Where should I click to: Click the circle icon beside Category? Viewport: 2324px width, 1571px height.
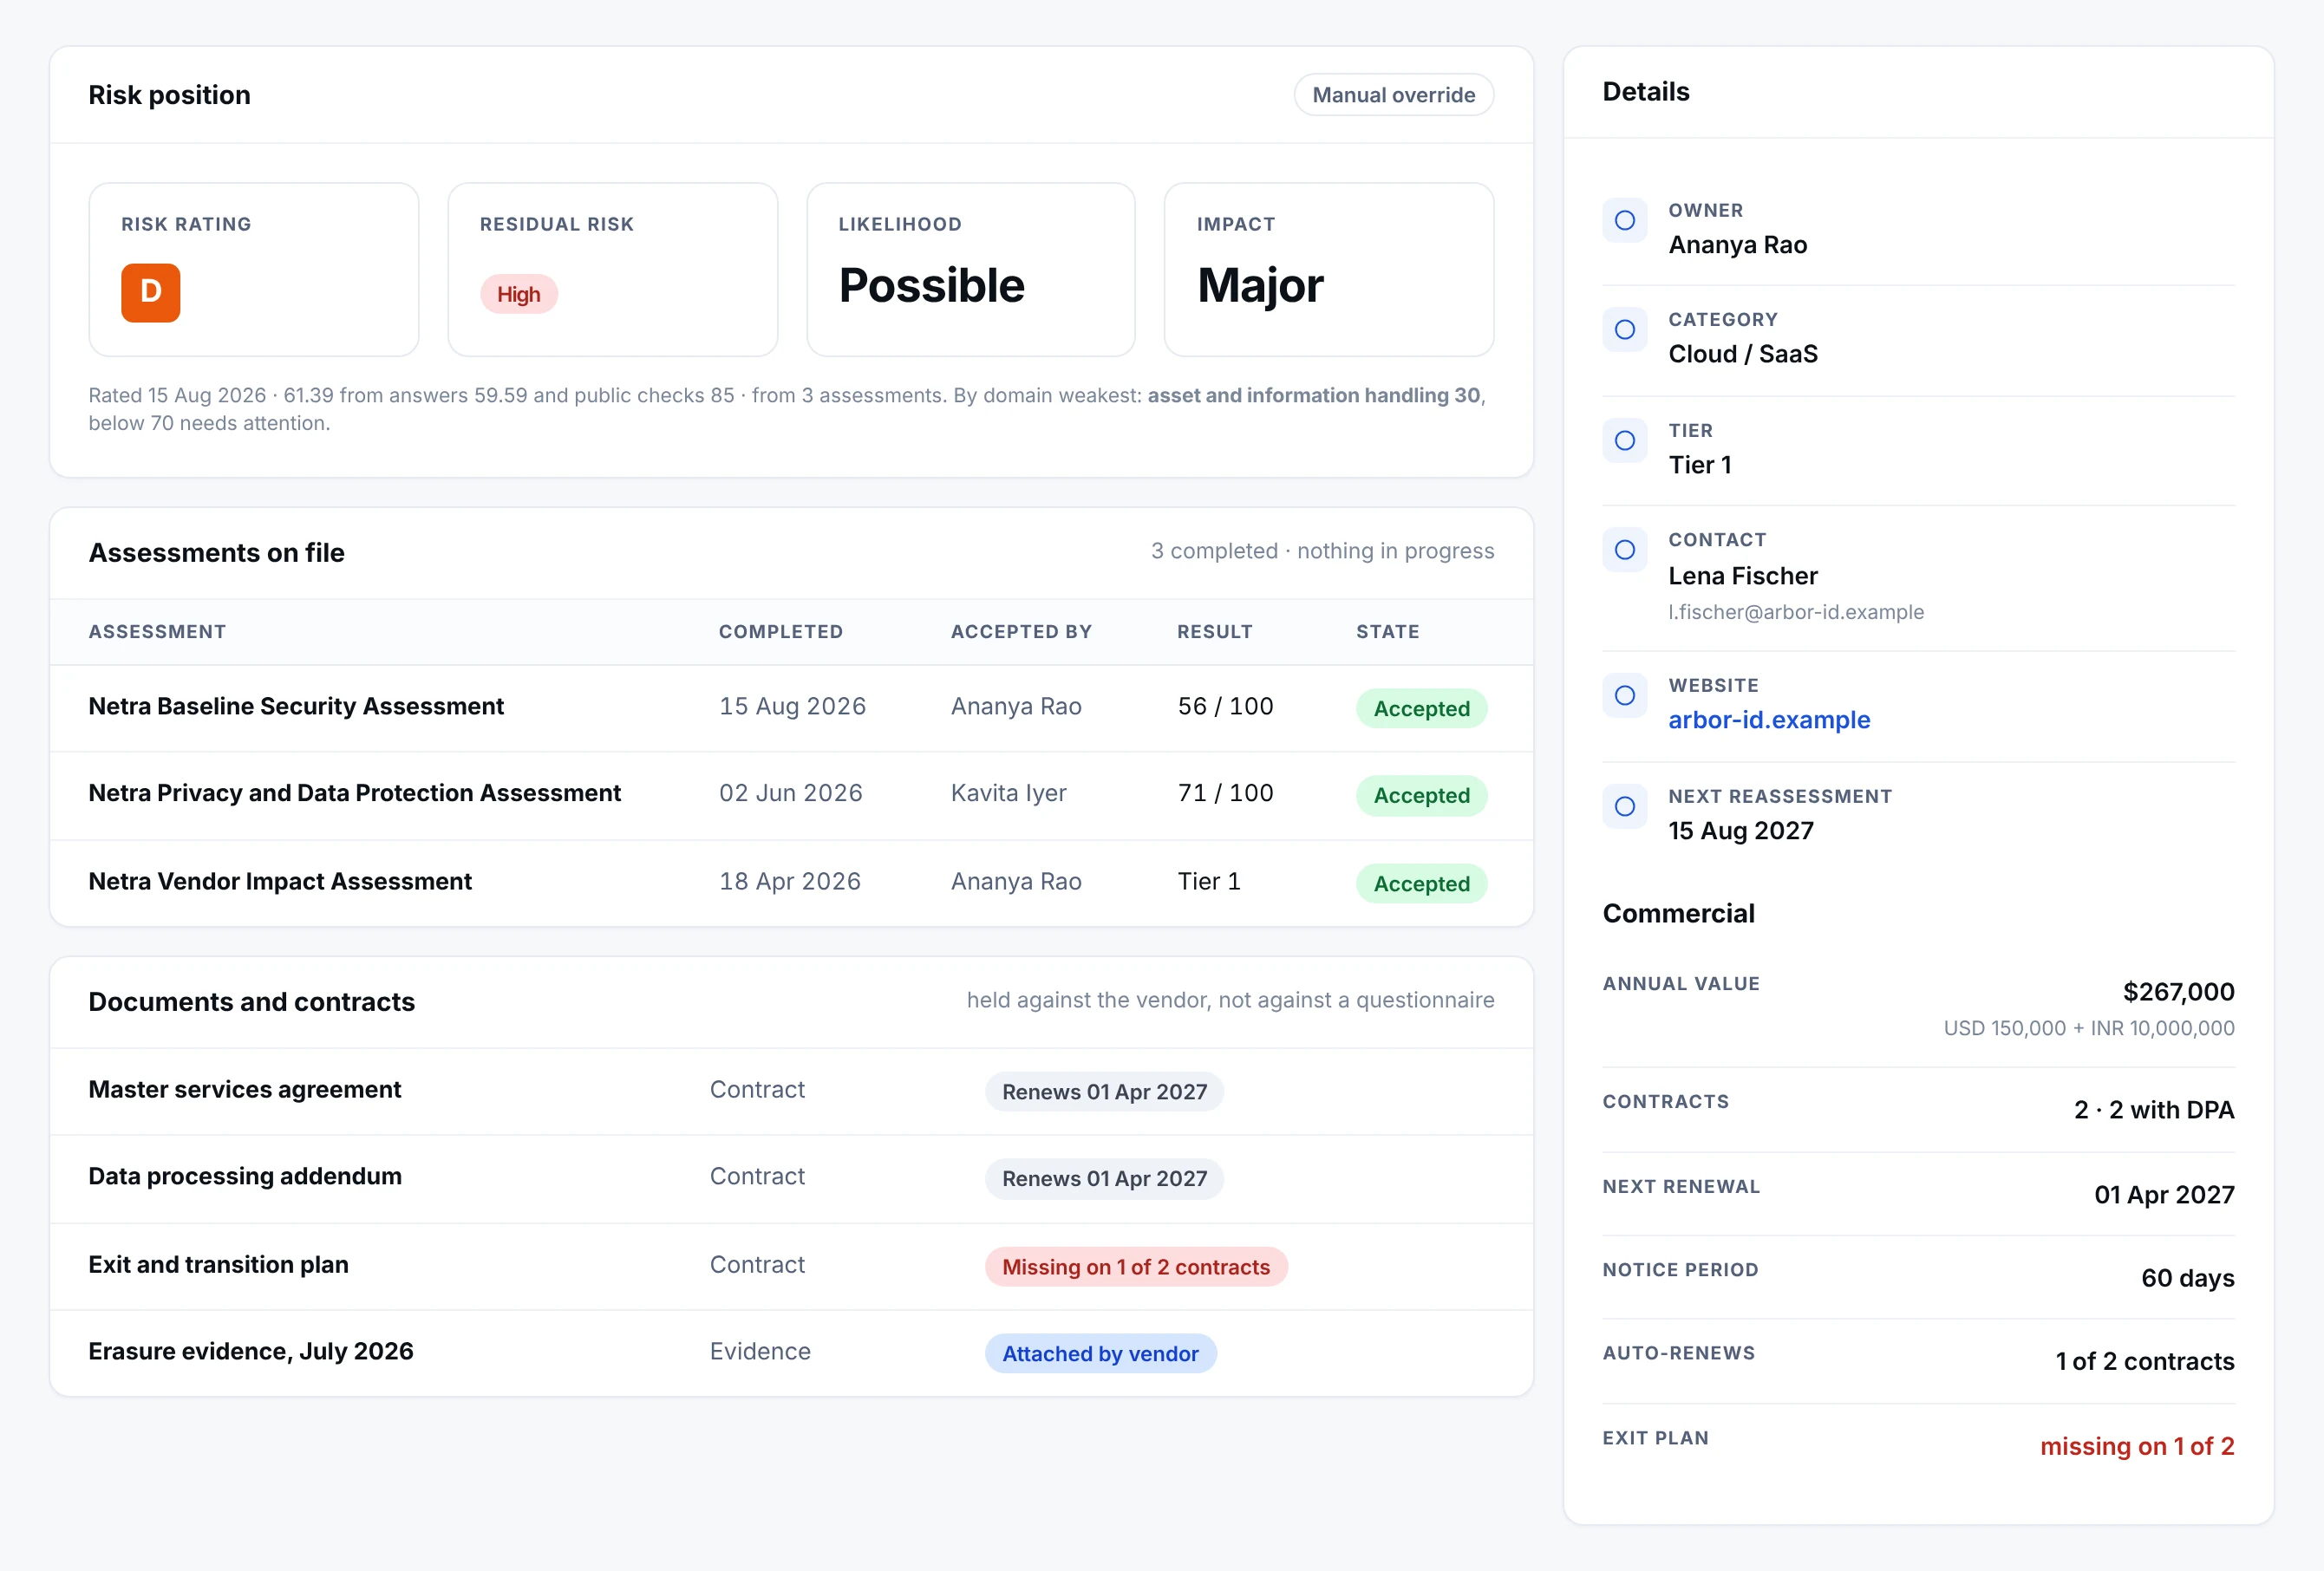click(1624, 329)
